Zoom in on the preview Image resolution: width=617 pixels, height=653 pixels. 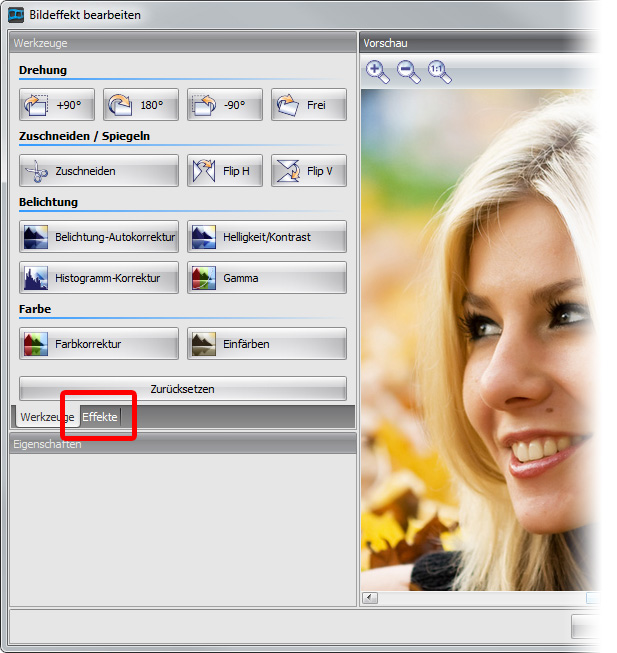[x=377, y=71]
